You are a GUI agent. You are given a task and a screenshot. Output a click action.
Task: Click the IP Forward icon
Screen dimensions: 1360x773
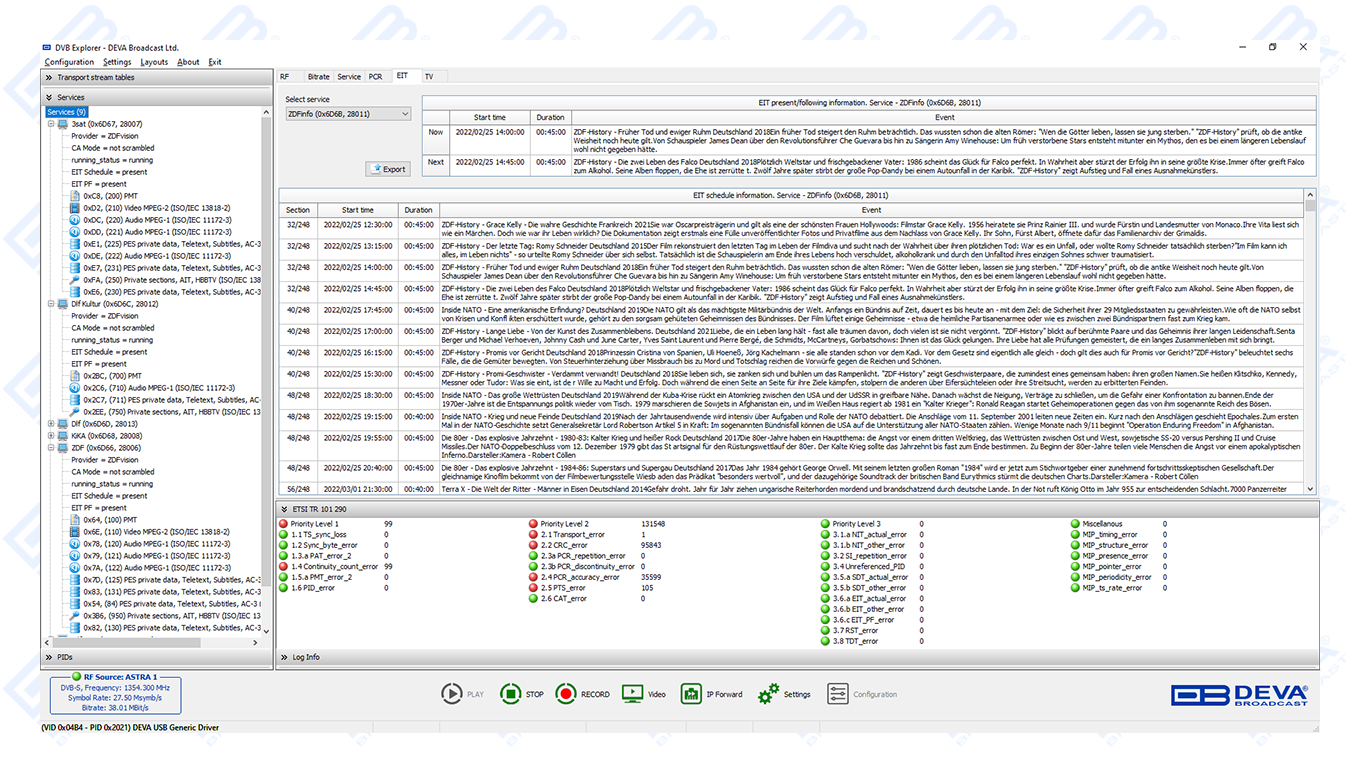coord(691,693)
